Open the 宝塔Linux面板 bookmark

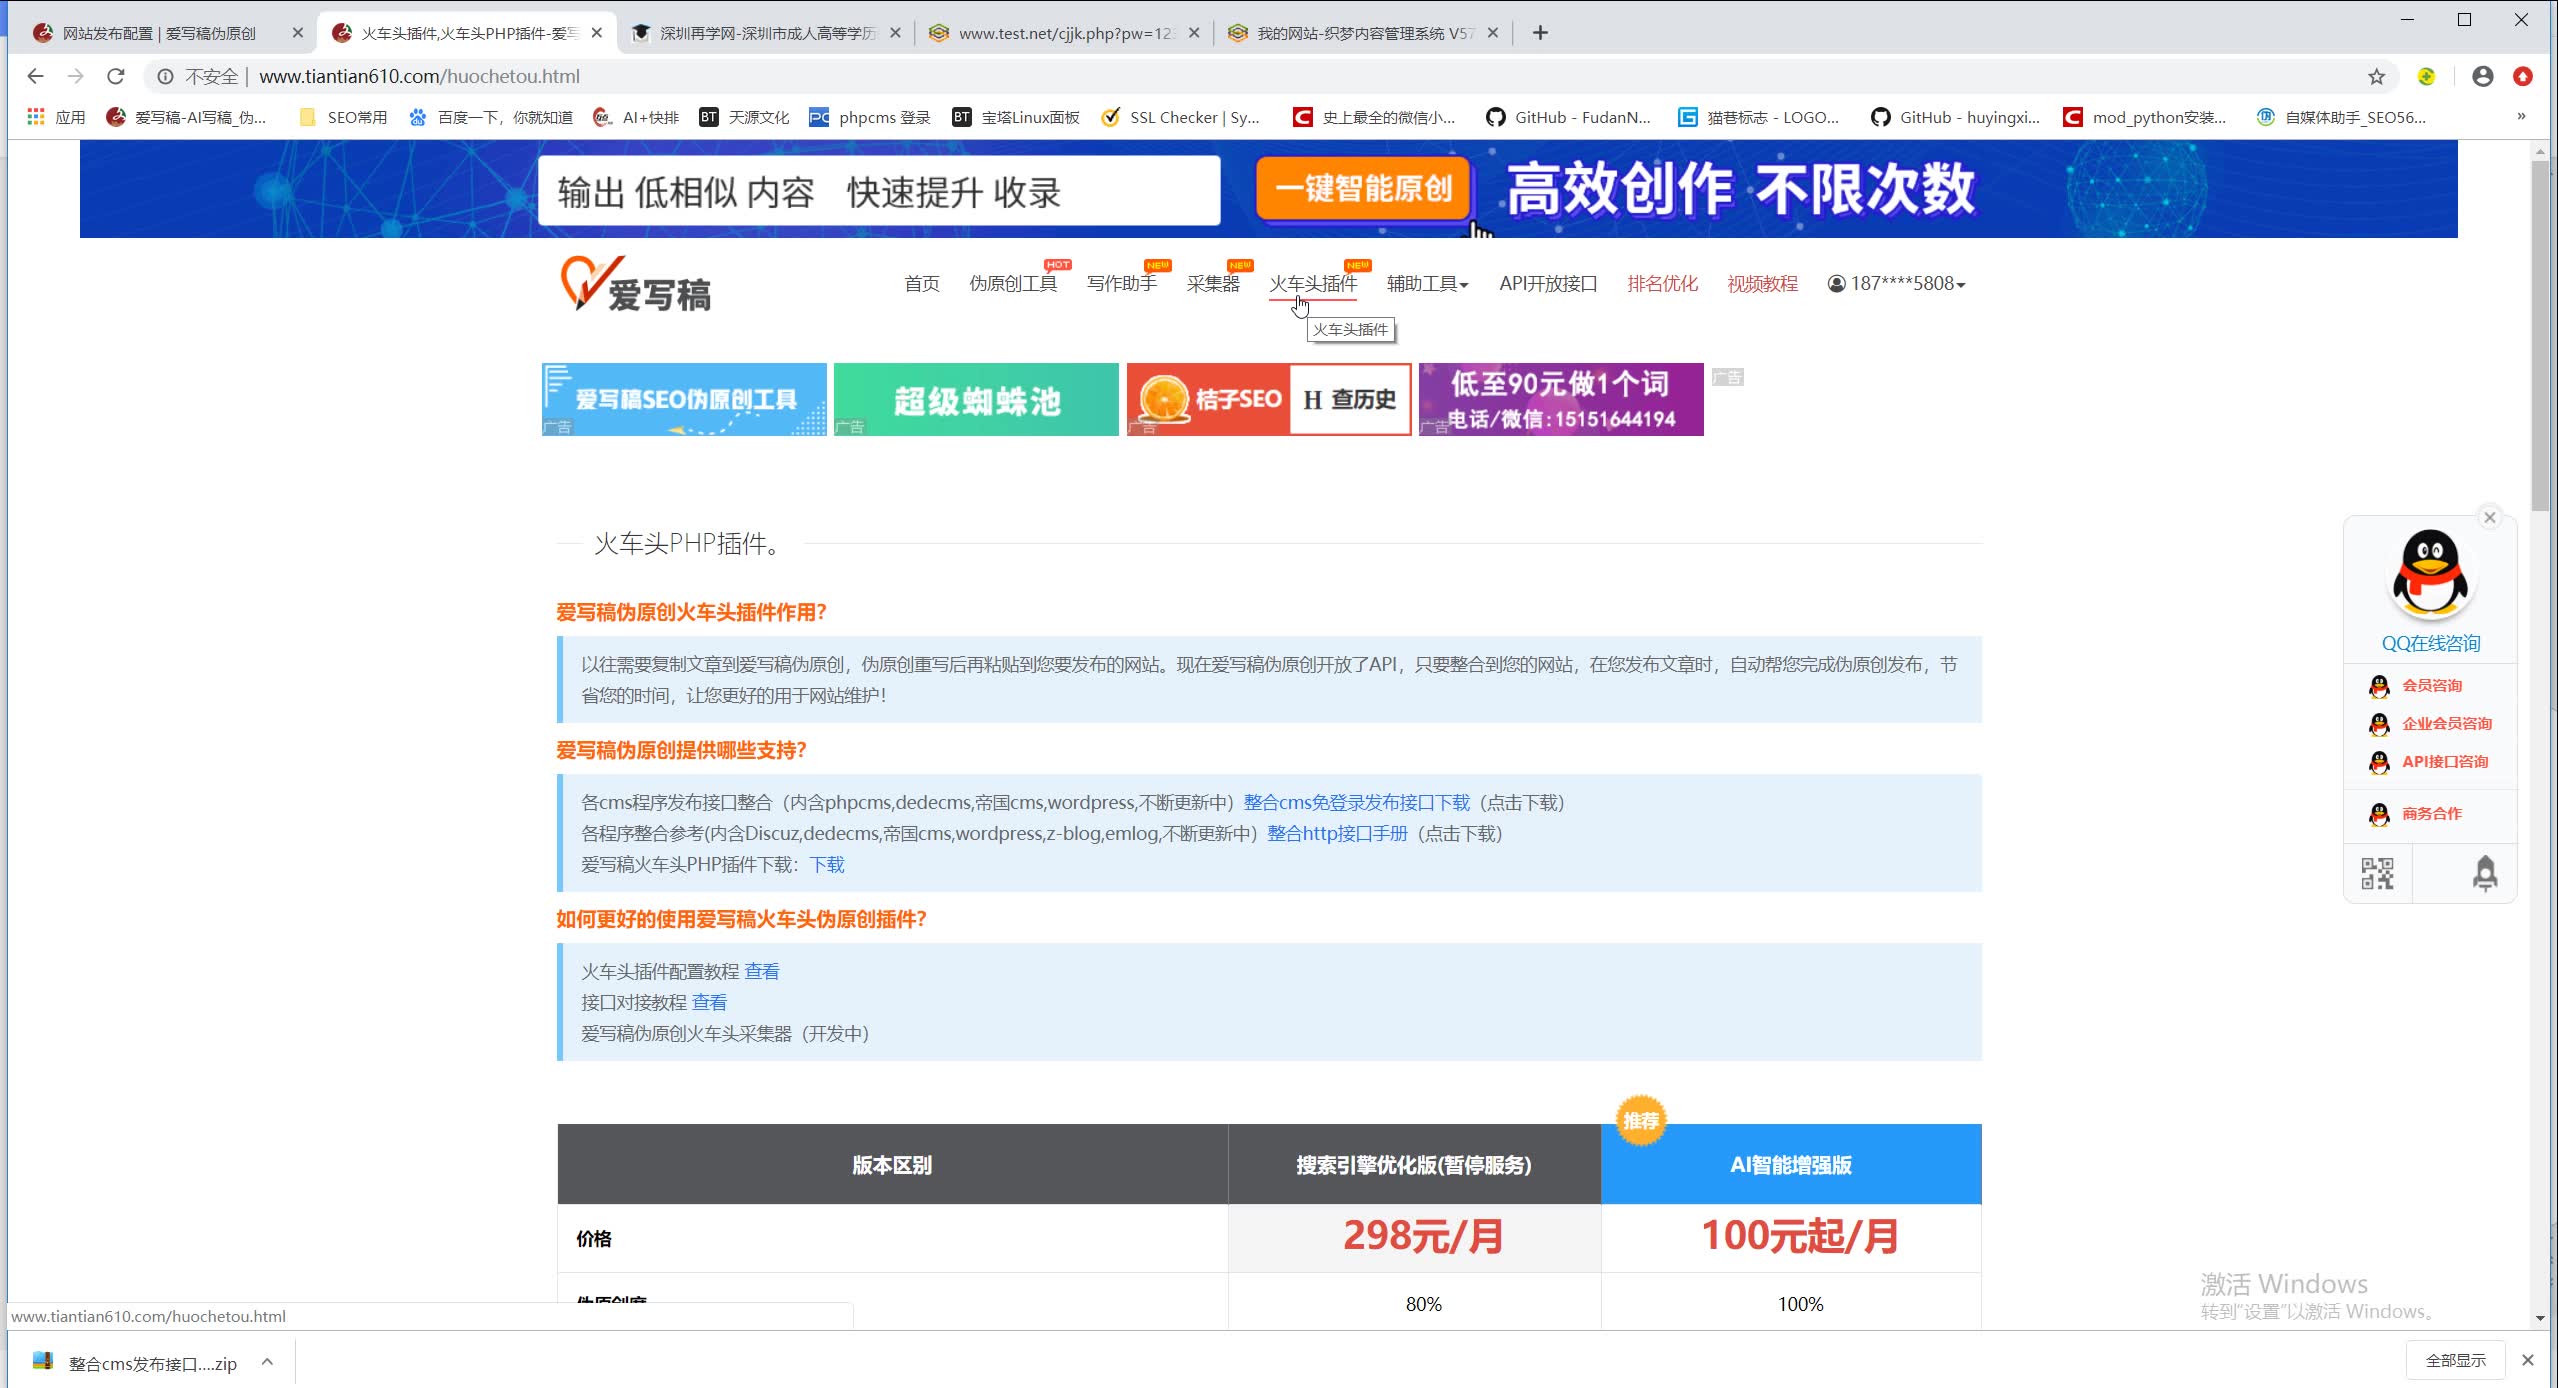[x=1016, y=117]
